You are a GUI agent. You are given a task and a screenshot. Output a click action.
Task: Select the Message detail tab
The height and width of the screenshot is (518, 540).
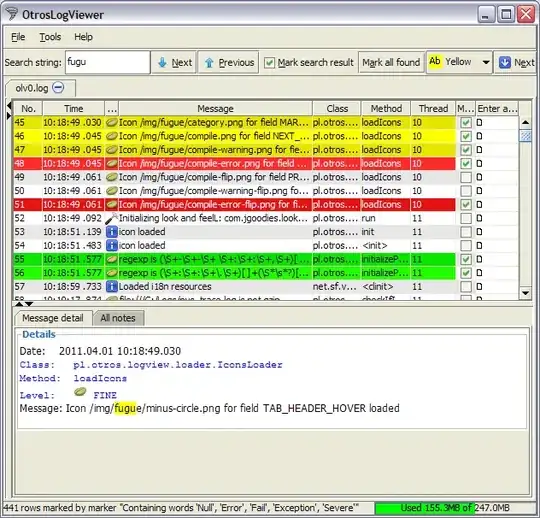point(53,318)
